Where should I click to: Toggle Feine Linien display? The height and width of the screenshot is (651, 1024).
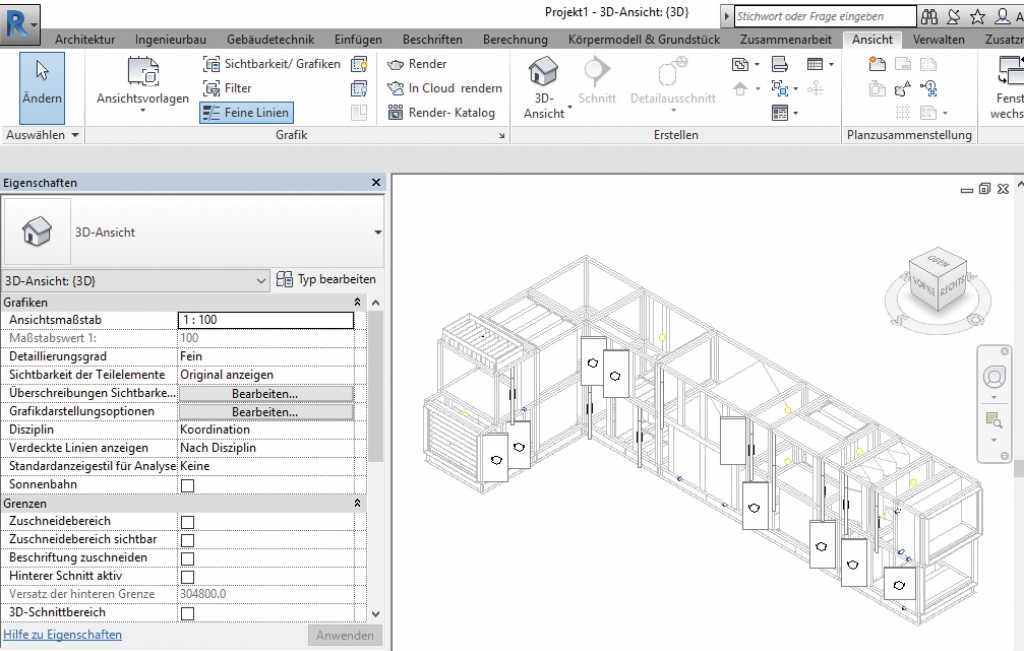pyautogui.click(x=246, y=113)
